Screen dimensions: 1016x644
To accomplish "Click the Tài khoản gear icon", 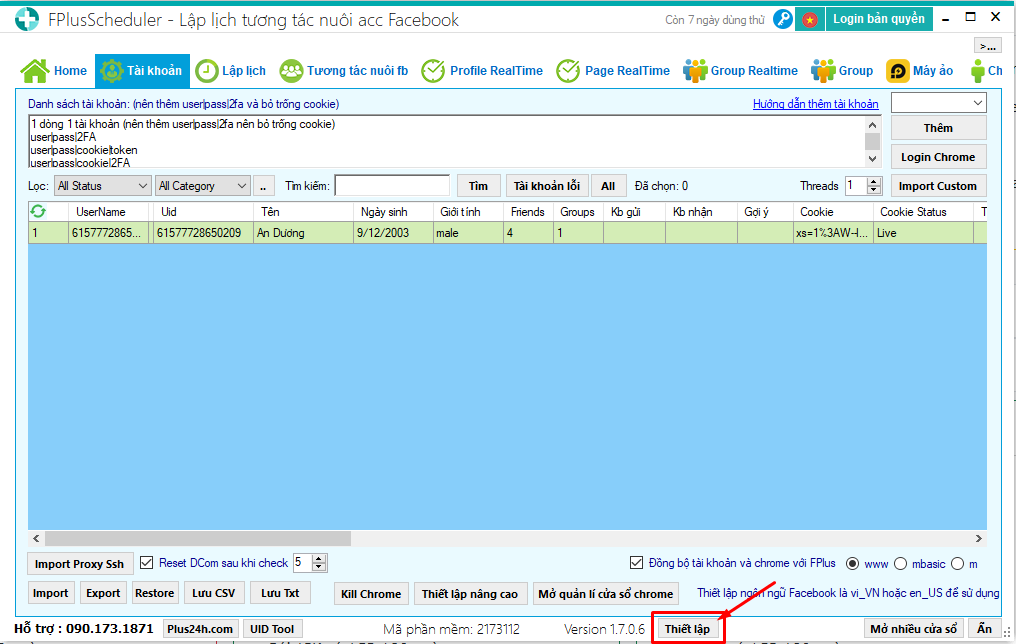I will tap(111, 71).
